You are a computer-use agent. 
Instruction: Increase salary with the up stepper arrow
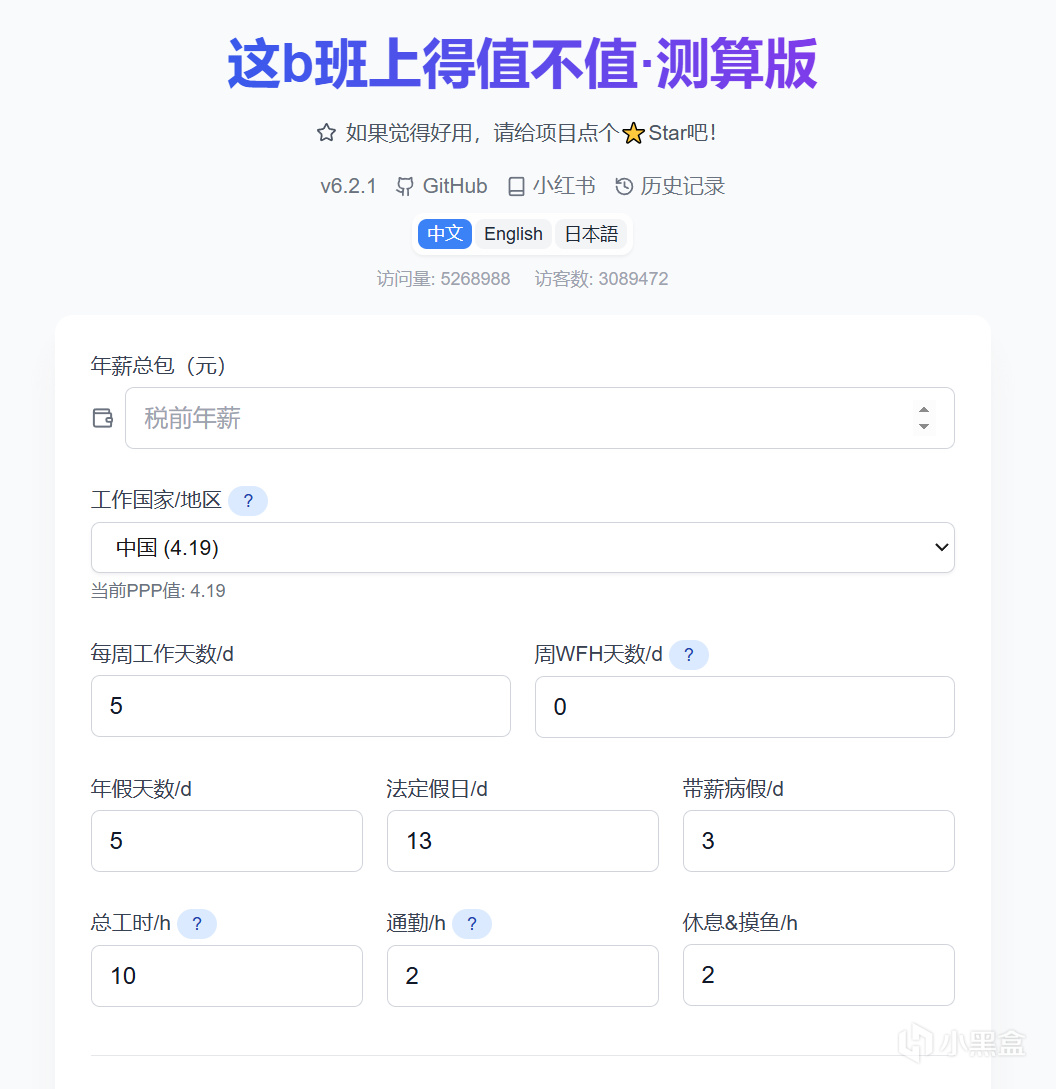924,410
